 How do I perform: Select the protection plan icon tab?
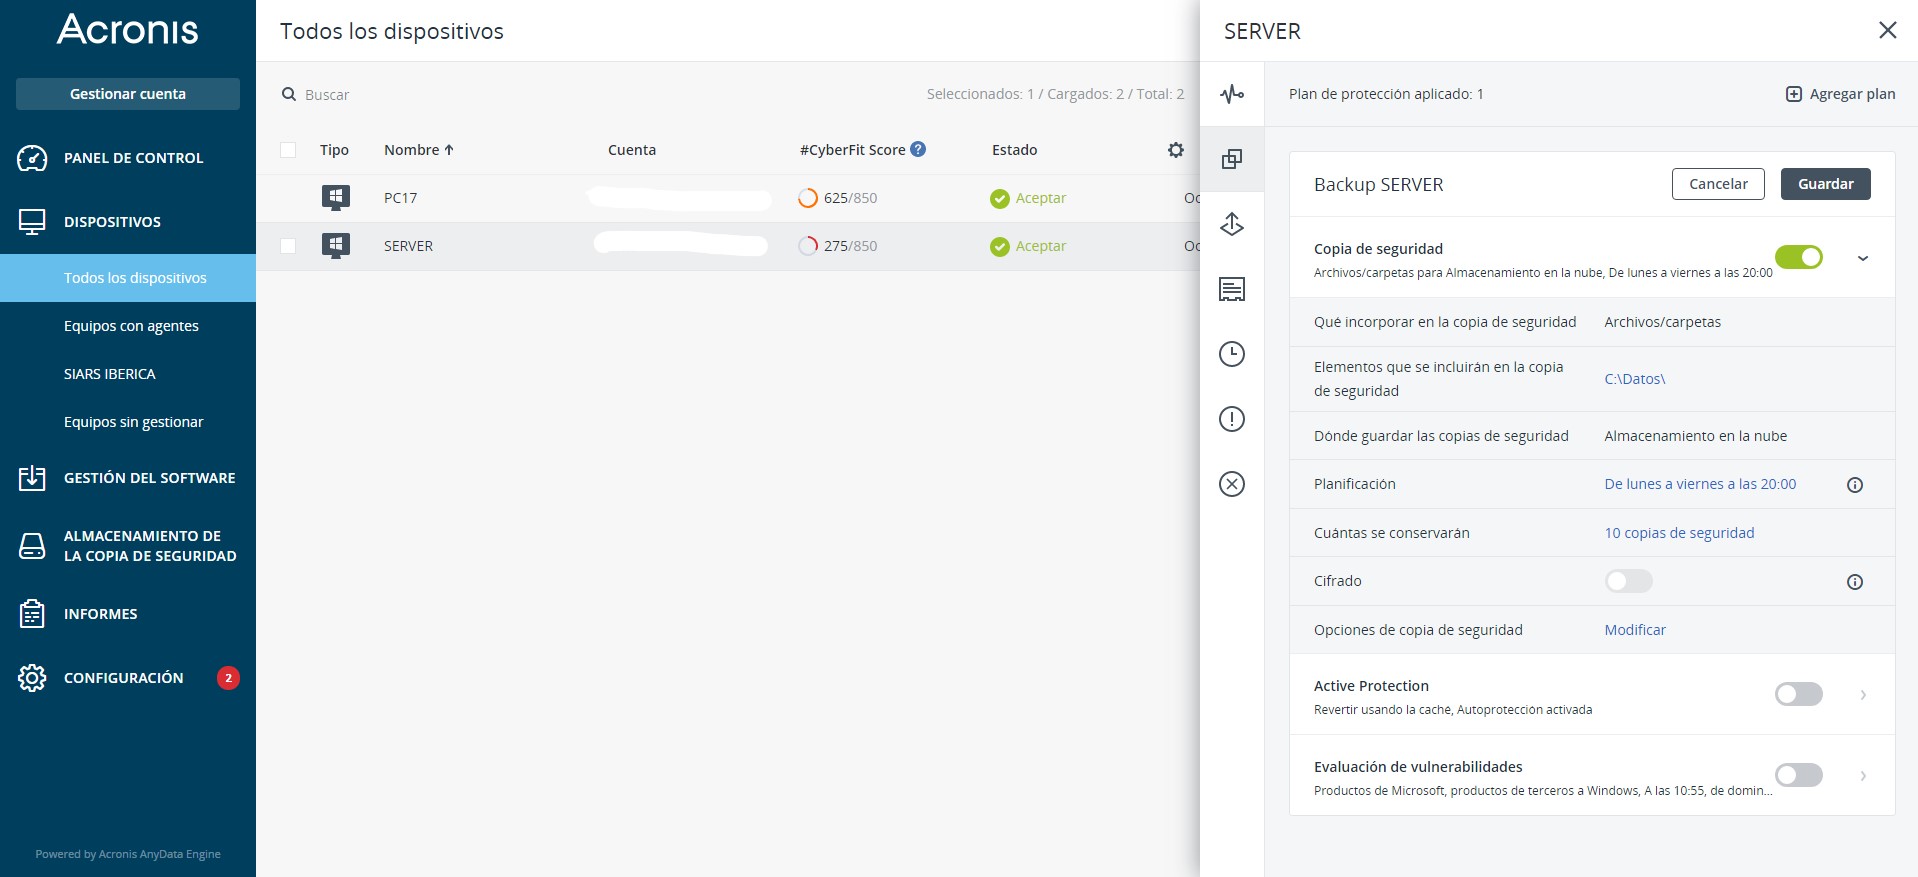pos(1232,159)
